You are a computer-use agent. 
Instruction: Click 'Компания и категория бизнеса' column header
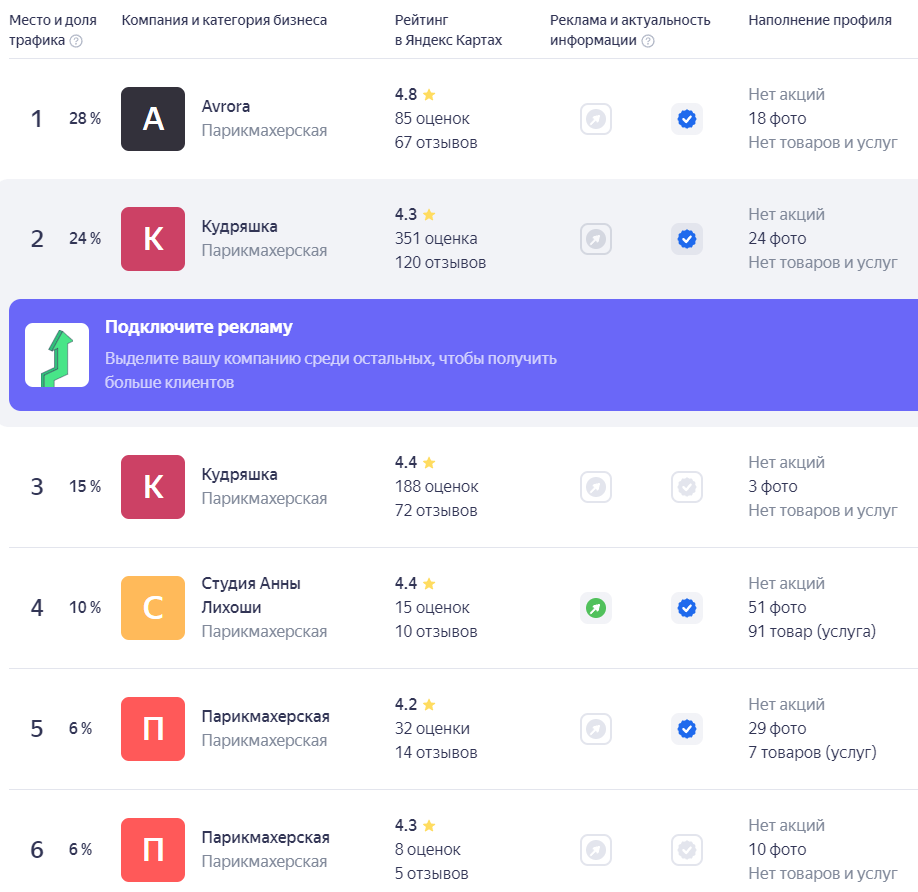pyautogui.click(x=224, y=20)
